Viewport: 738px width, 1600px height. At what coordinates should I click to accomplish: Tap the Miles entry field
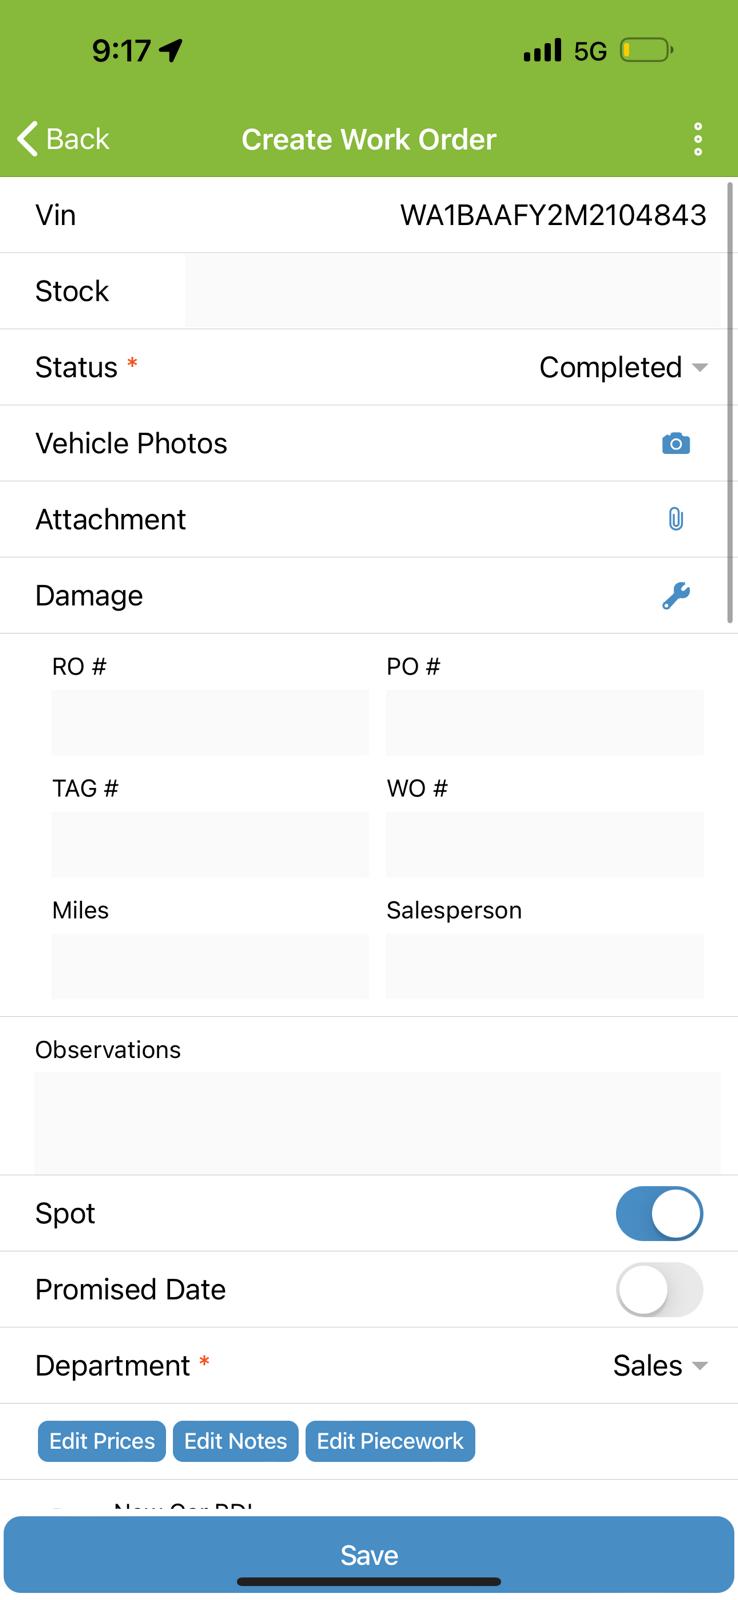coord(210,966)
